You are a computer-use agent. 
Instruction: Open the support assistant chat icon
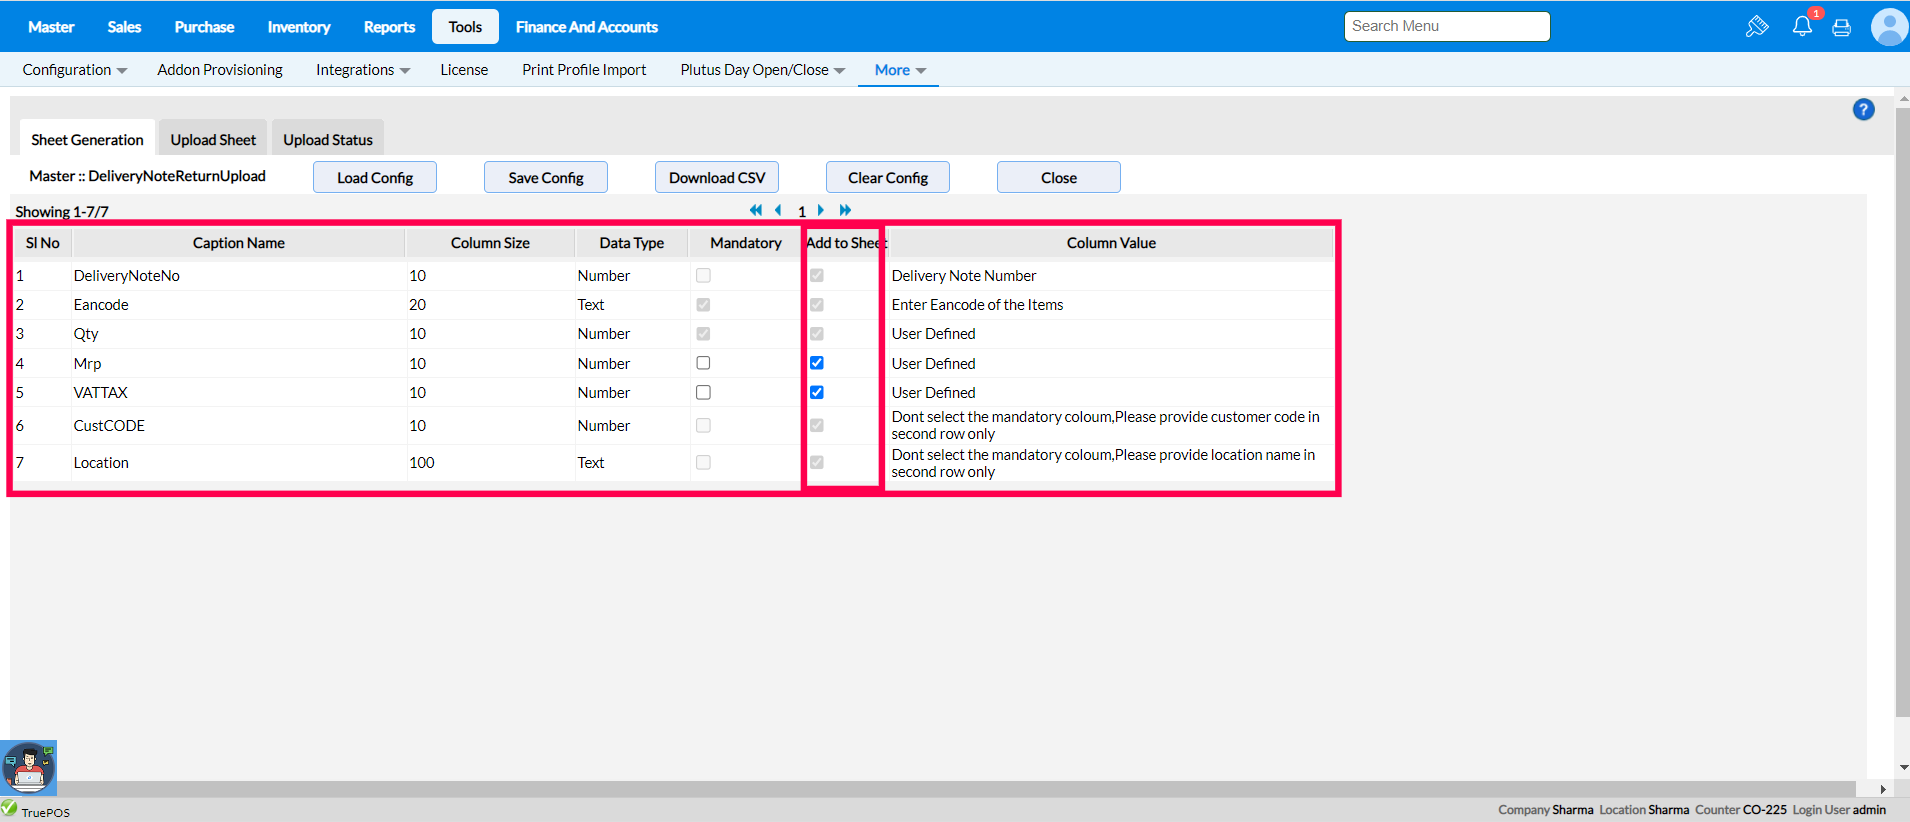[29, 768]
